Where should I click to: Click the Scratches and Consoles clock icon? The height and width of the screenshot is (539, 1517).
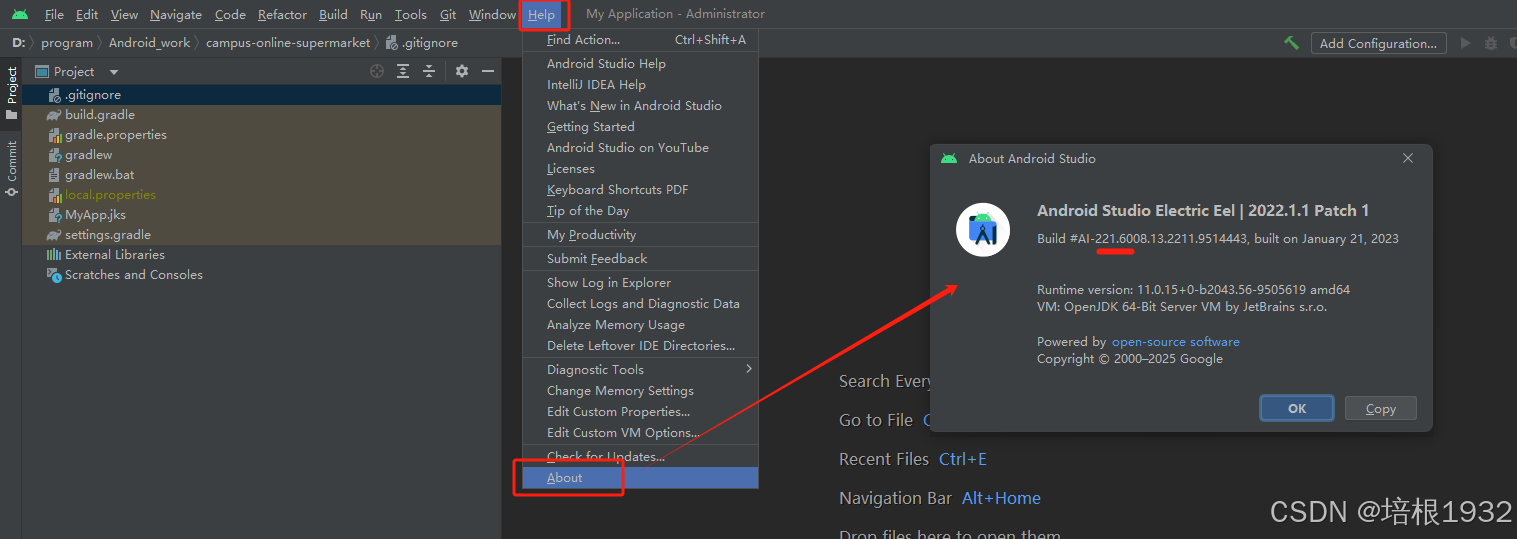54,275
